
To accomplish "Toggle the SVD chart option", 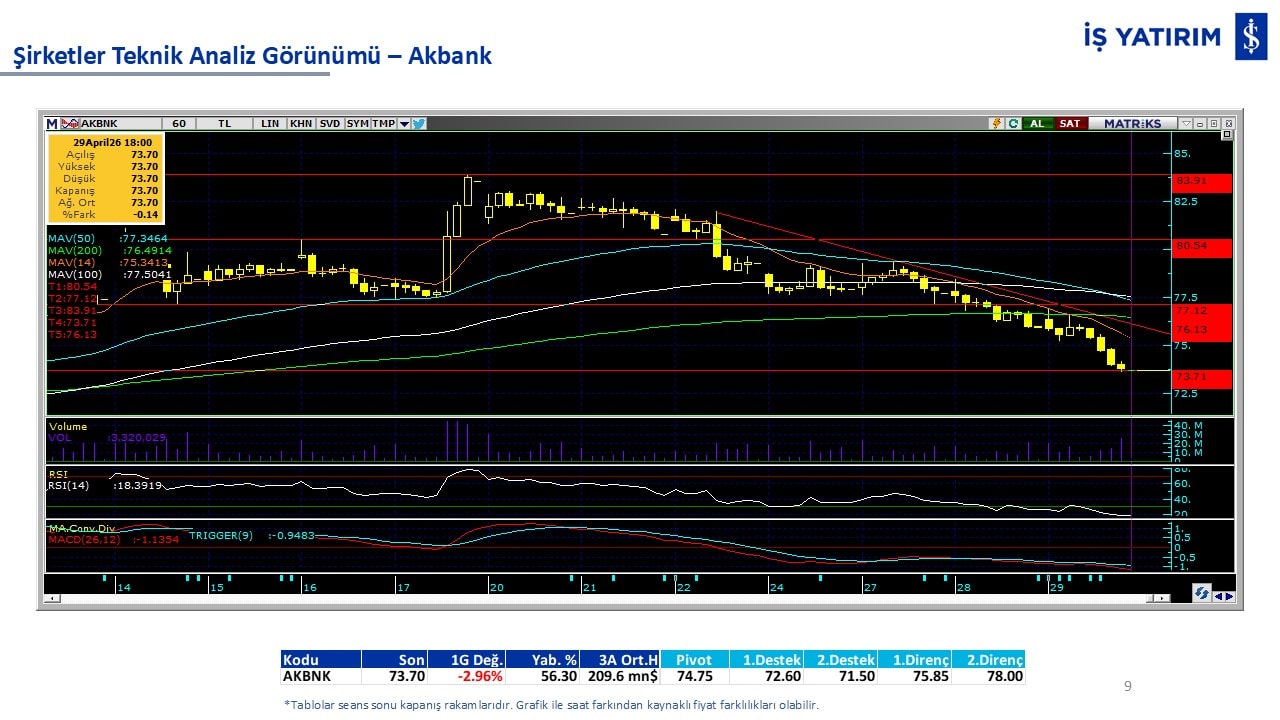I will 329,124.
